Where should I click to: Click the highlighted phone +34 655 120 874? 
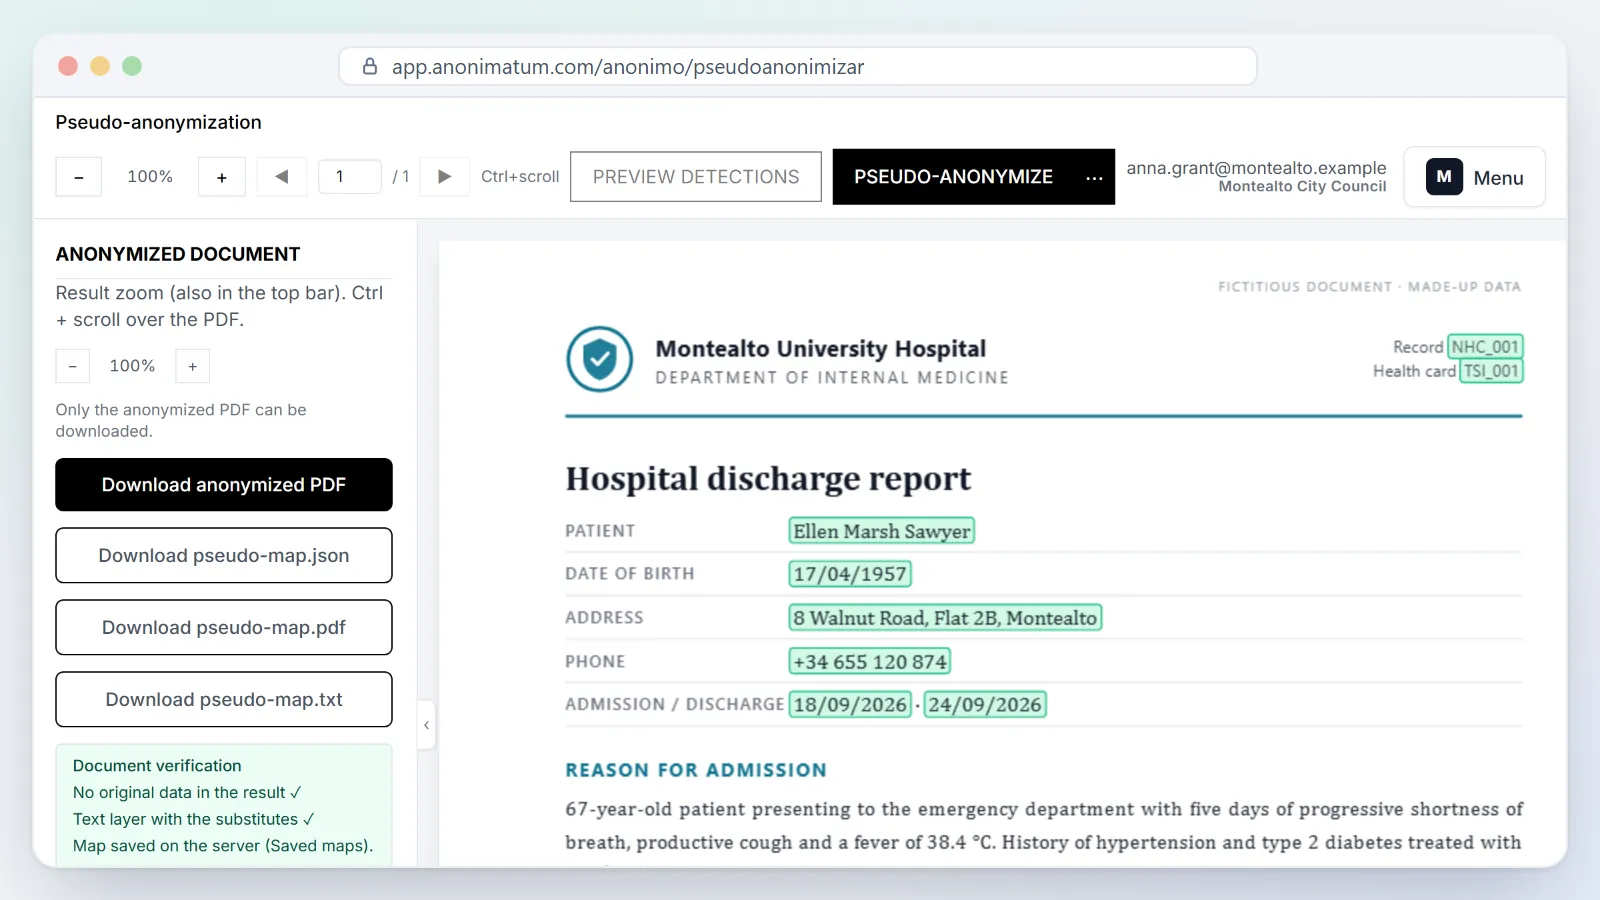pos(869,662)
